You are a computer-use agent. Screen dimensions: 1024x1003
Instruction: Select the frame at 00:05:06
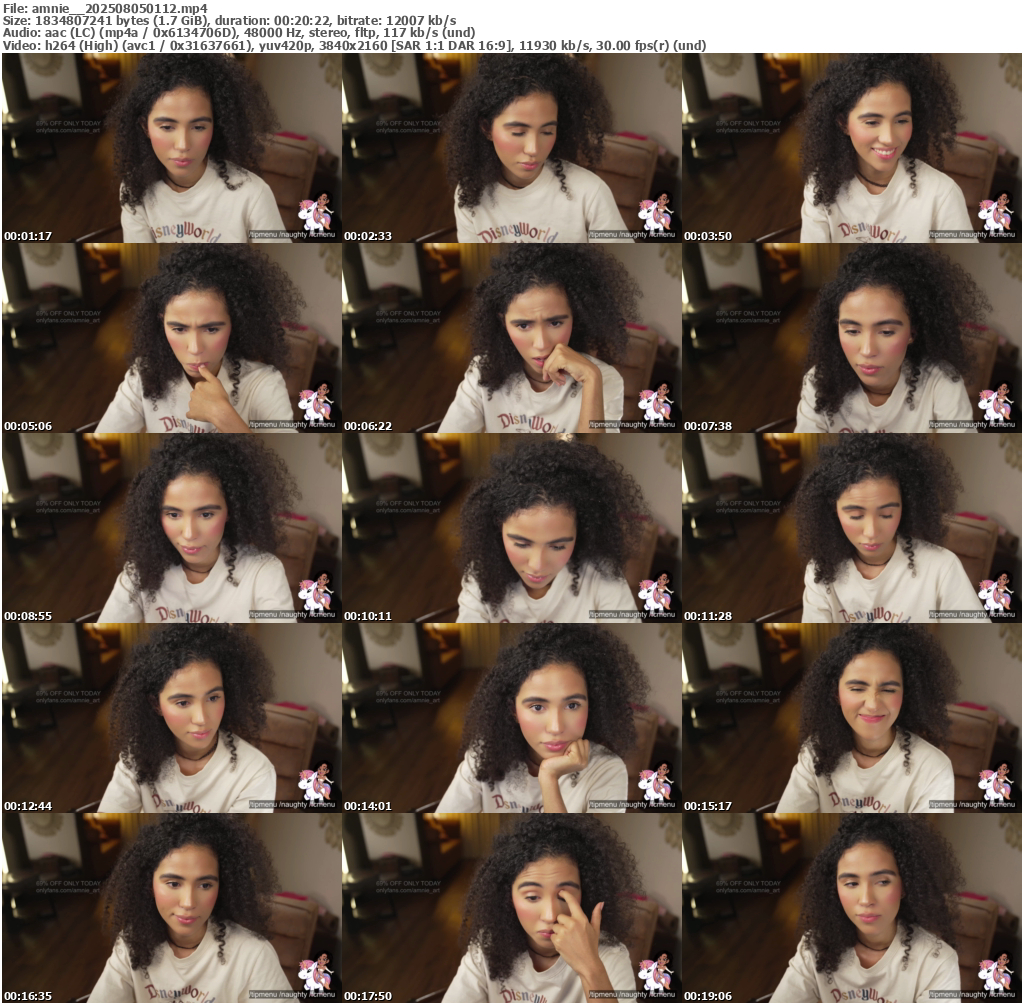(172, 338)
